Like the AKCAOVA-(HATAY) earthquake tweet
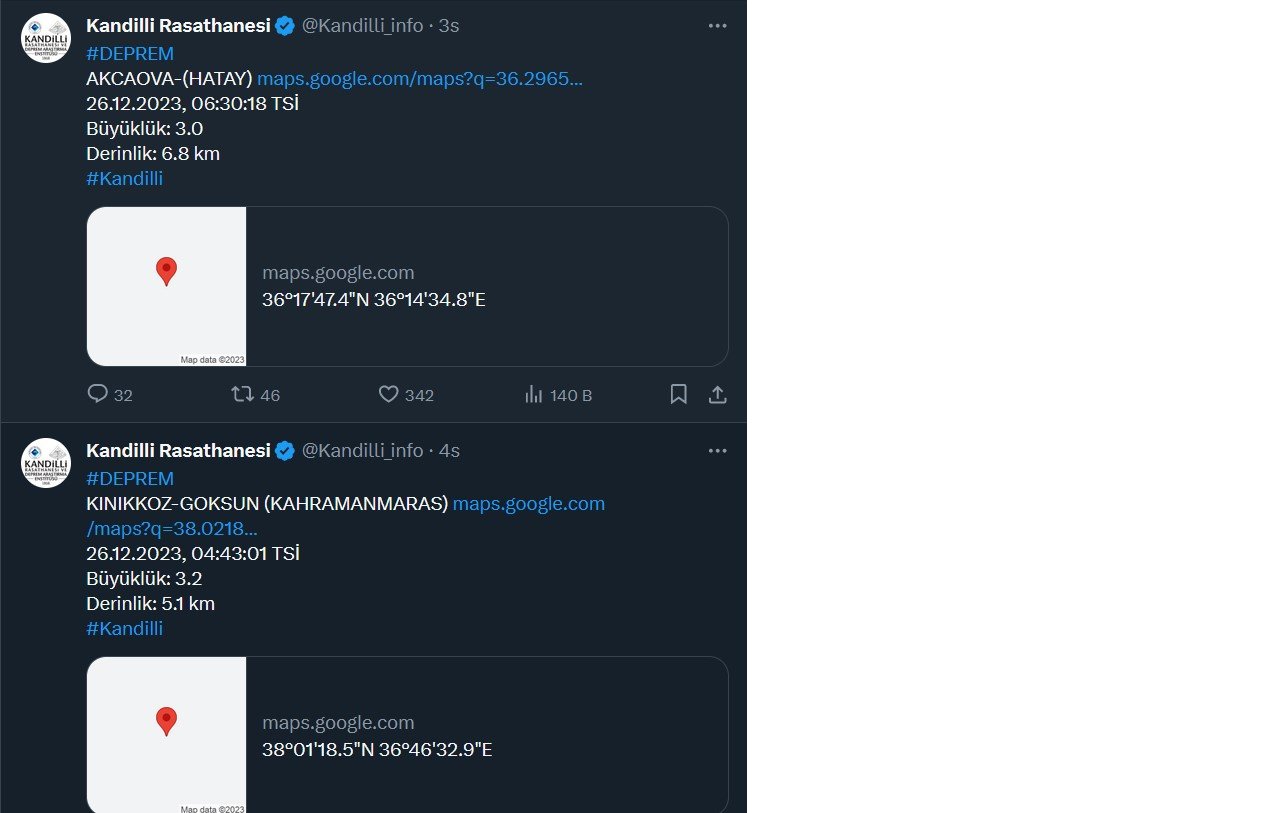The image size is (1280, 813). click(389, 394)
